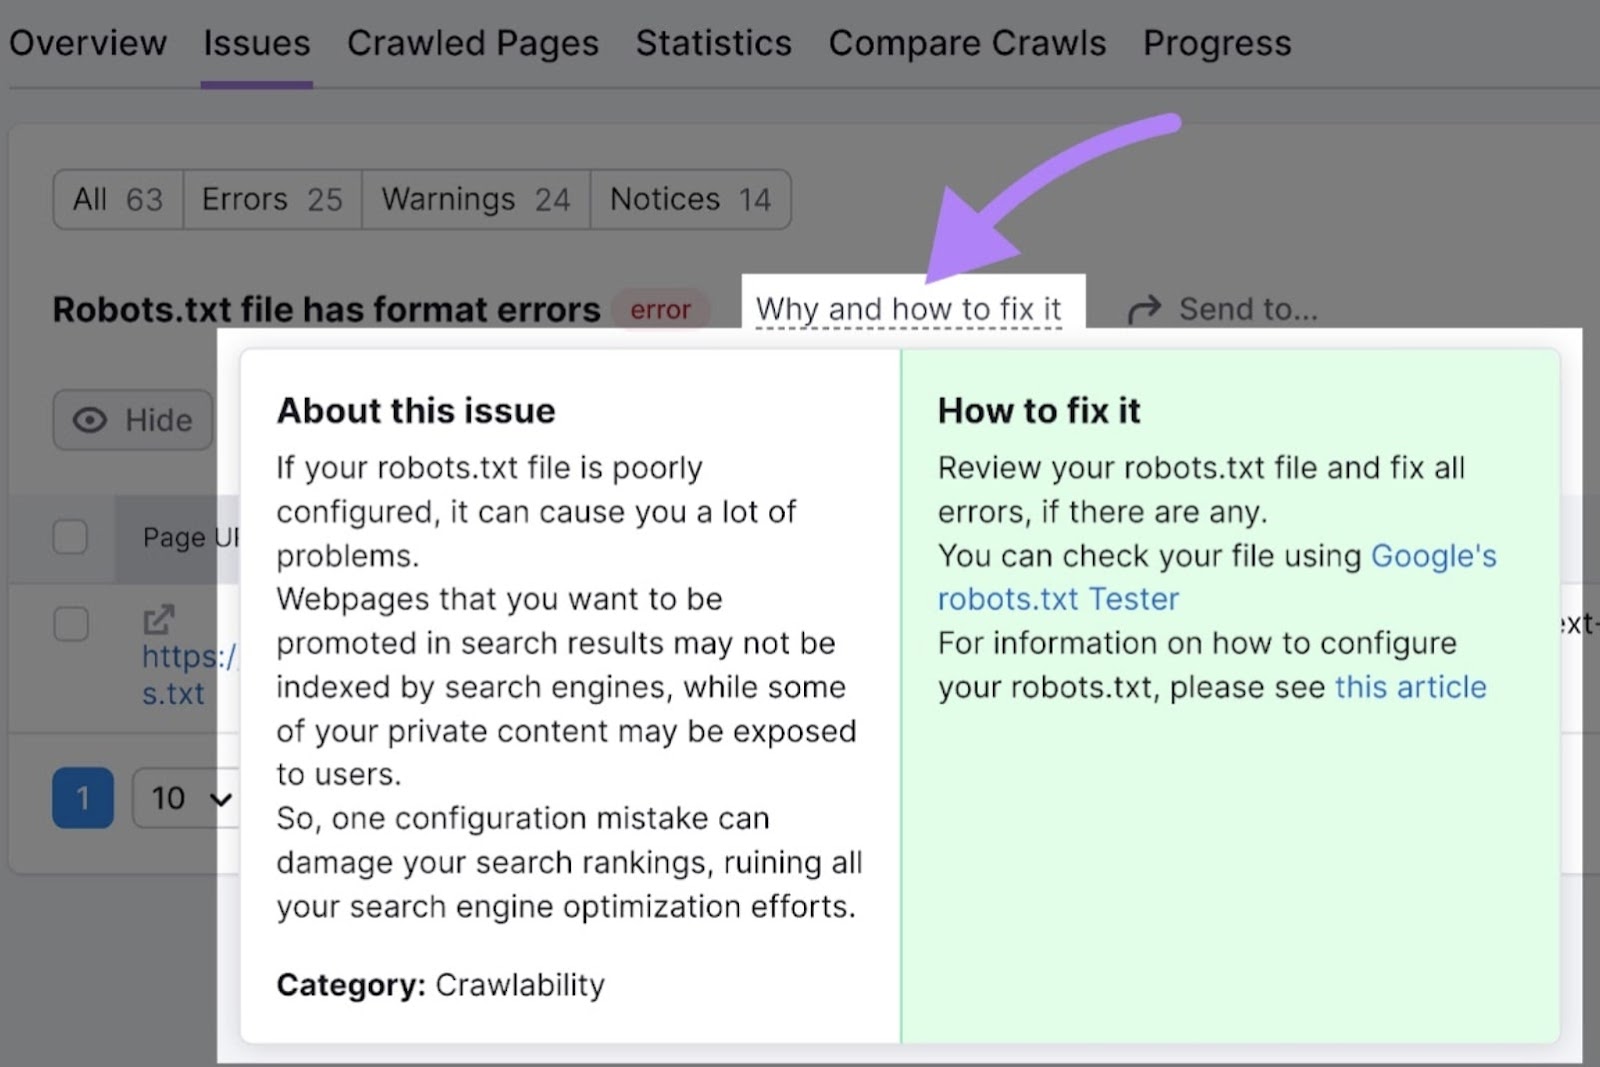The height and width of the screenshot is (1067, 1600).
Task: Switch to the Statistics tab
Action: [x=713, y=43]
